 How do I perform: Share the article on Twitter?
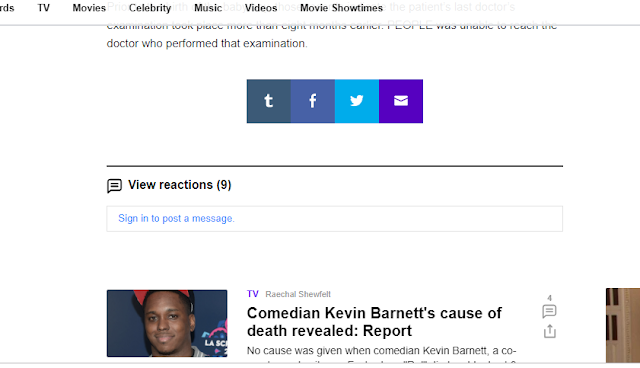(357, 101)
